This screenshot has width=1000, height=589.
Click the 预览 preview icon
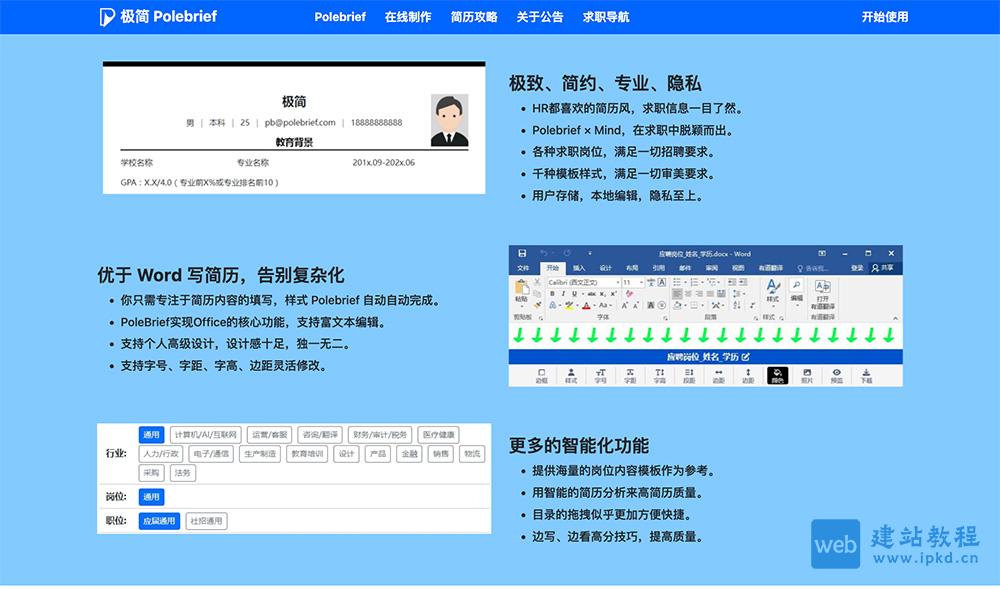(x=836, y=375)
